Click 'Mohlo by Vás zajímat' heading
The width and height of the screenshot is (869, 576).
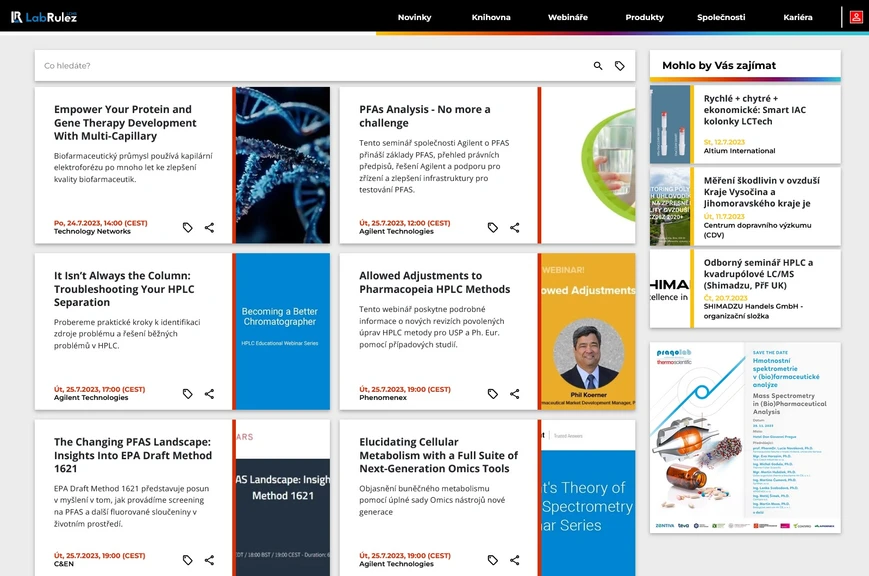click(x=719, y=65)
